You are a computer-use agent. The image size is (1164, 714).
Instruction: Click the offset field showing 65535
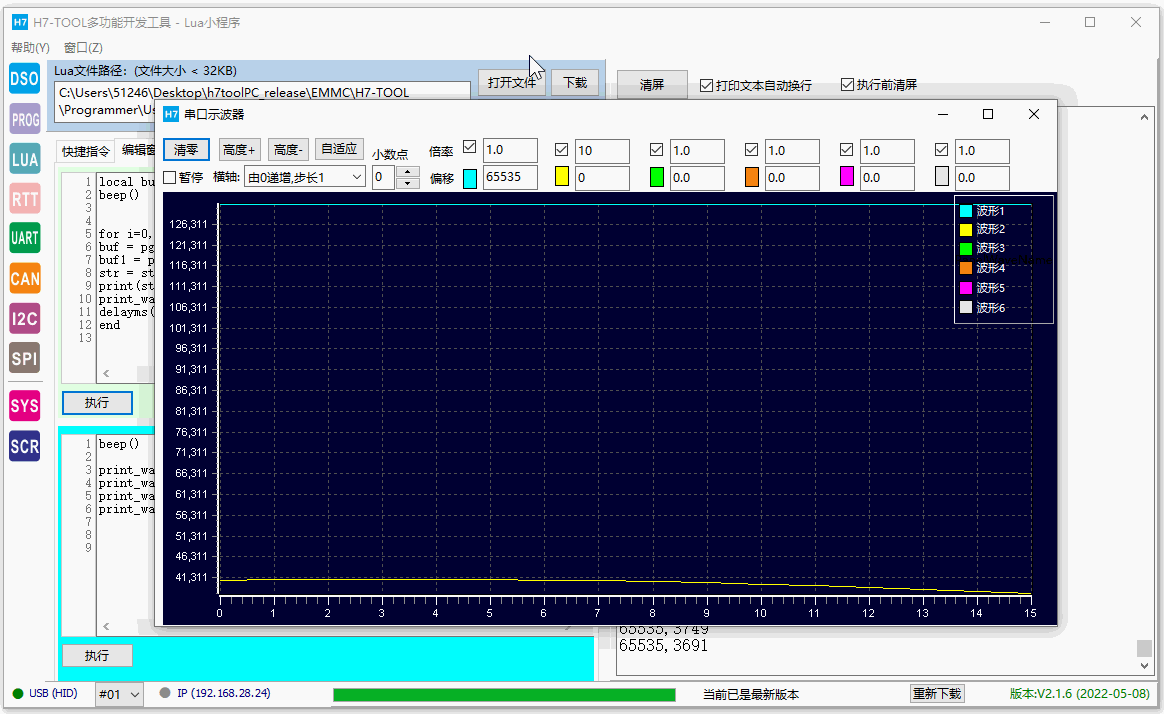click(510, 177)
